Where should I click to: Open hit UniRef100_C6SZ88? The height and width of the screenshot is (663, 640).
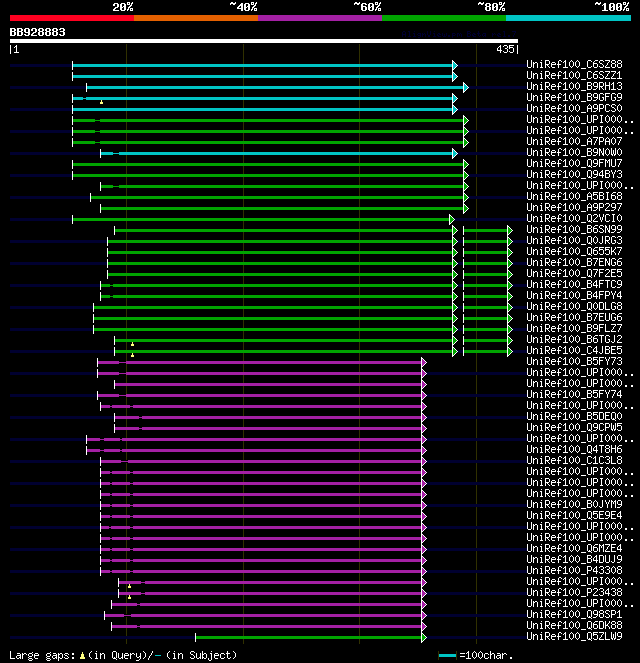coord(574,64)
